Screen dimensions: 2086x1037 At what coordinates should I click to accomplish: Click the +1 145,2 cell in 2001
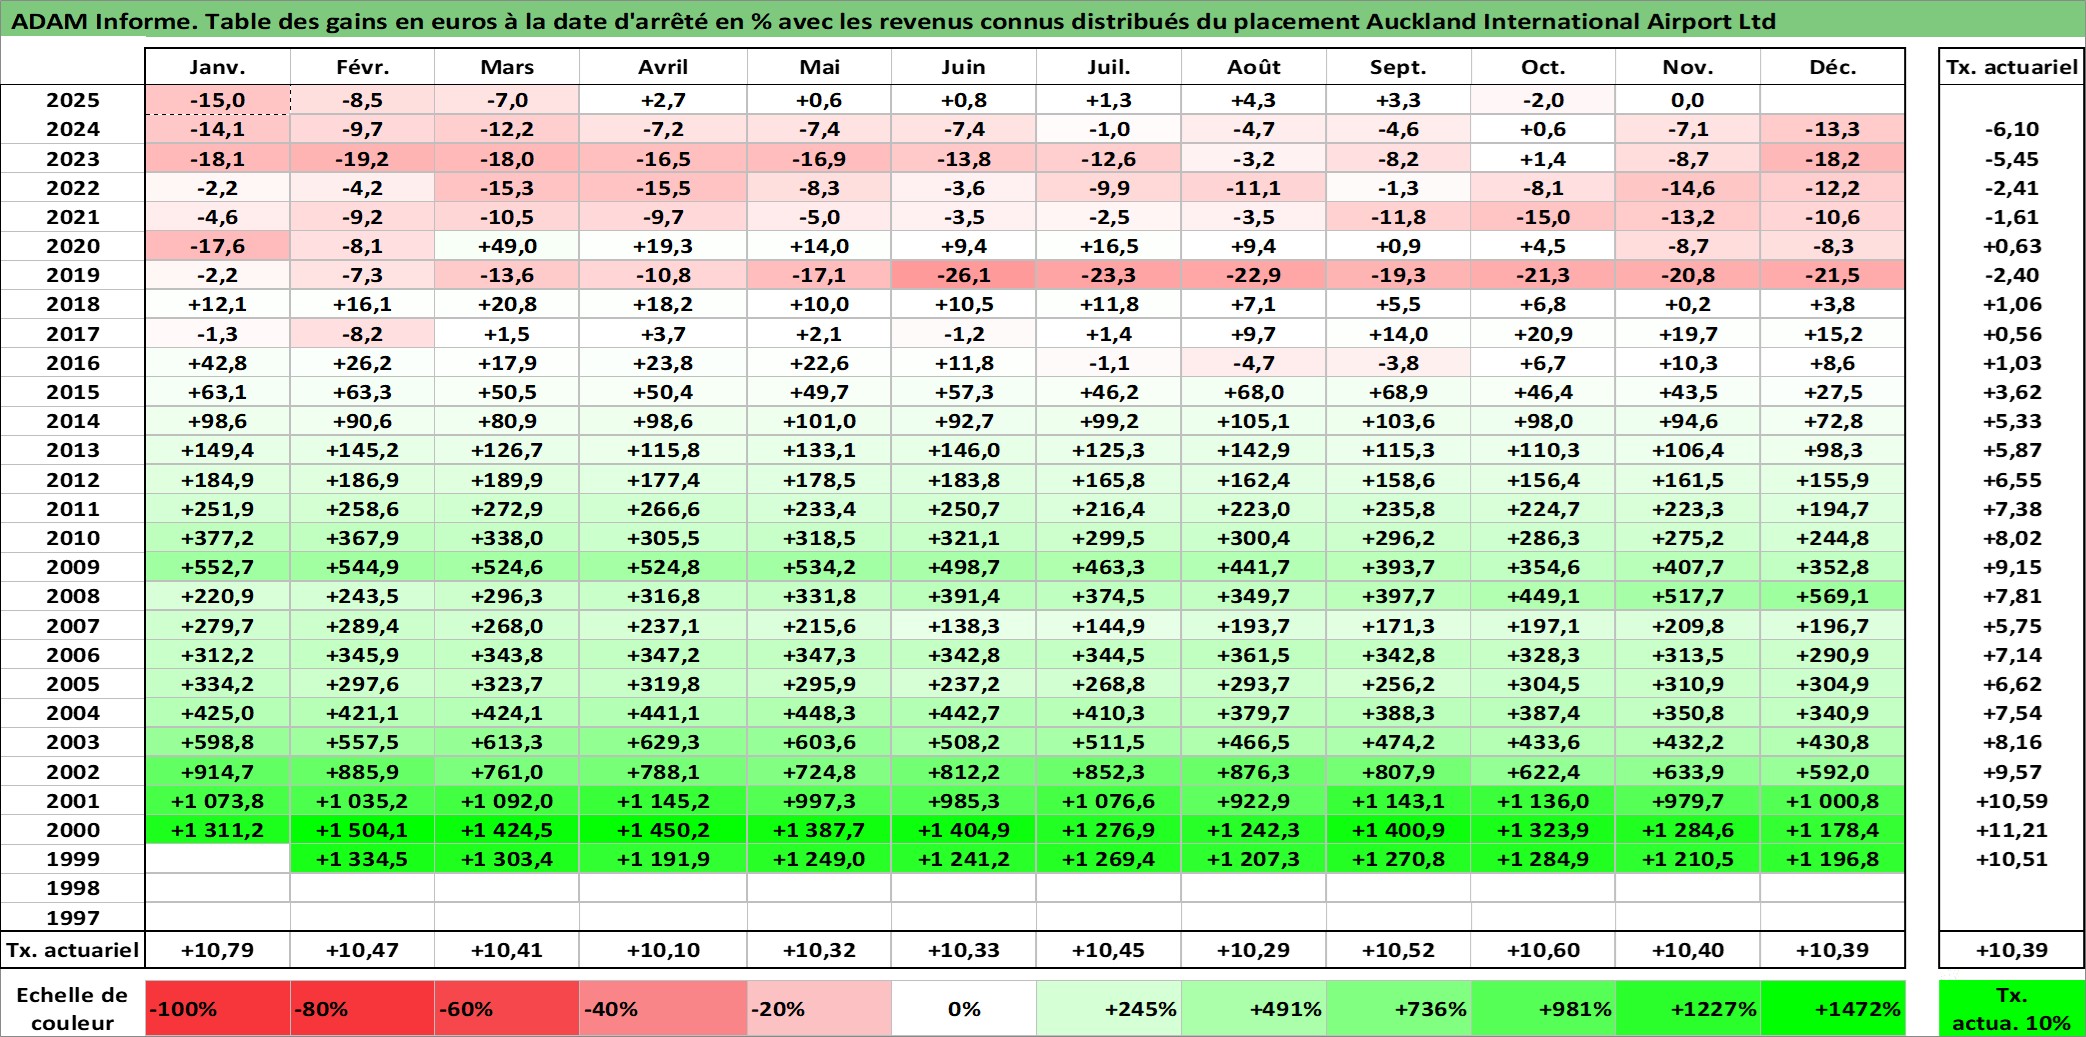click(663, 801)
